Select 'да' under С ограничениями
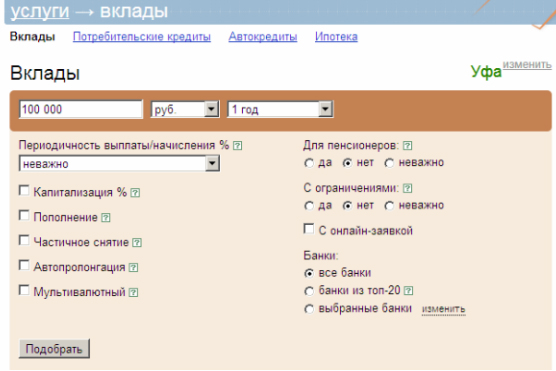The height and width of the screenshot is (371, 556). (x=309, y=206)
